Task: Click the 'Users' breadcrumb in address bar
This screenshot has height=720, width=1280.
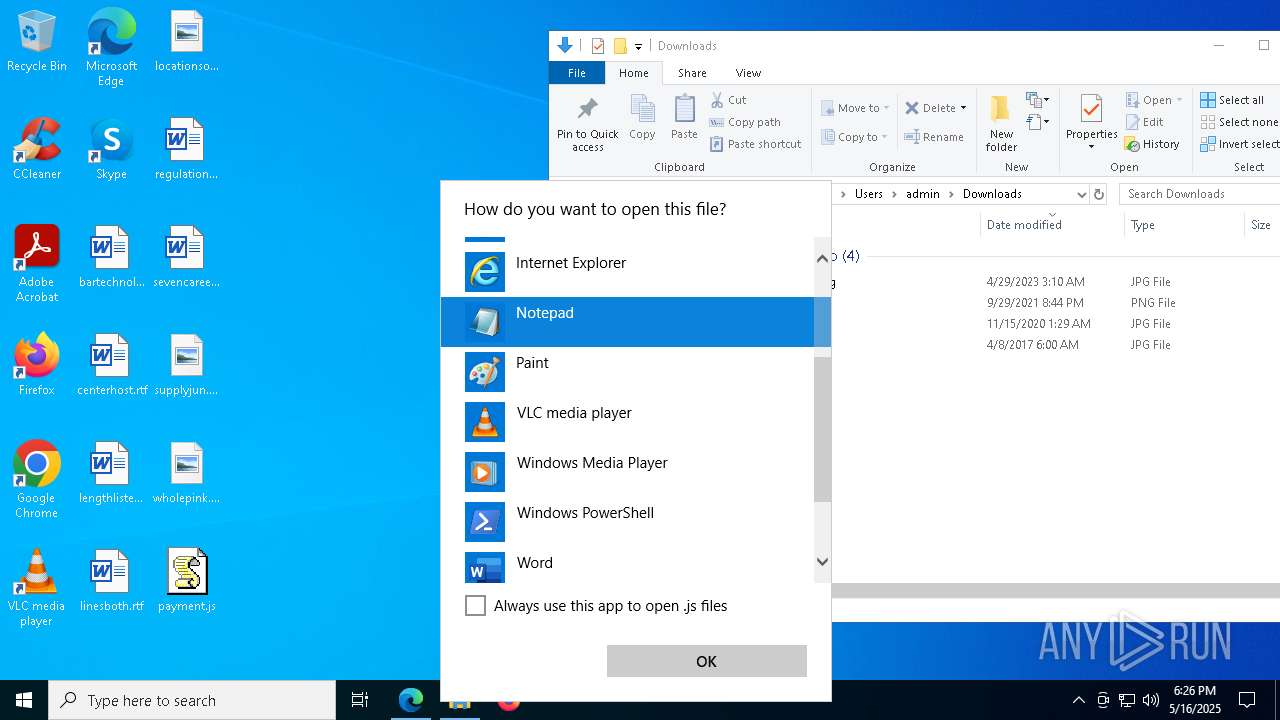Action: [869, 194]
